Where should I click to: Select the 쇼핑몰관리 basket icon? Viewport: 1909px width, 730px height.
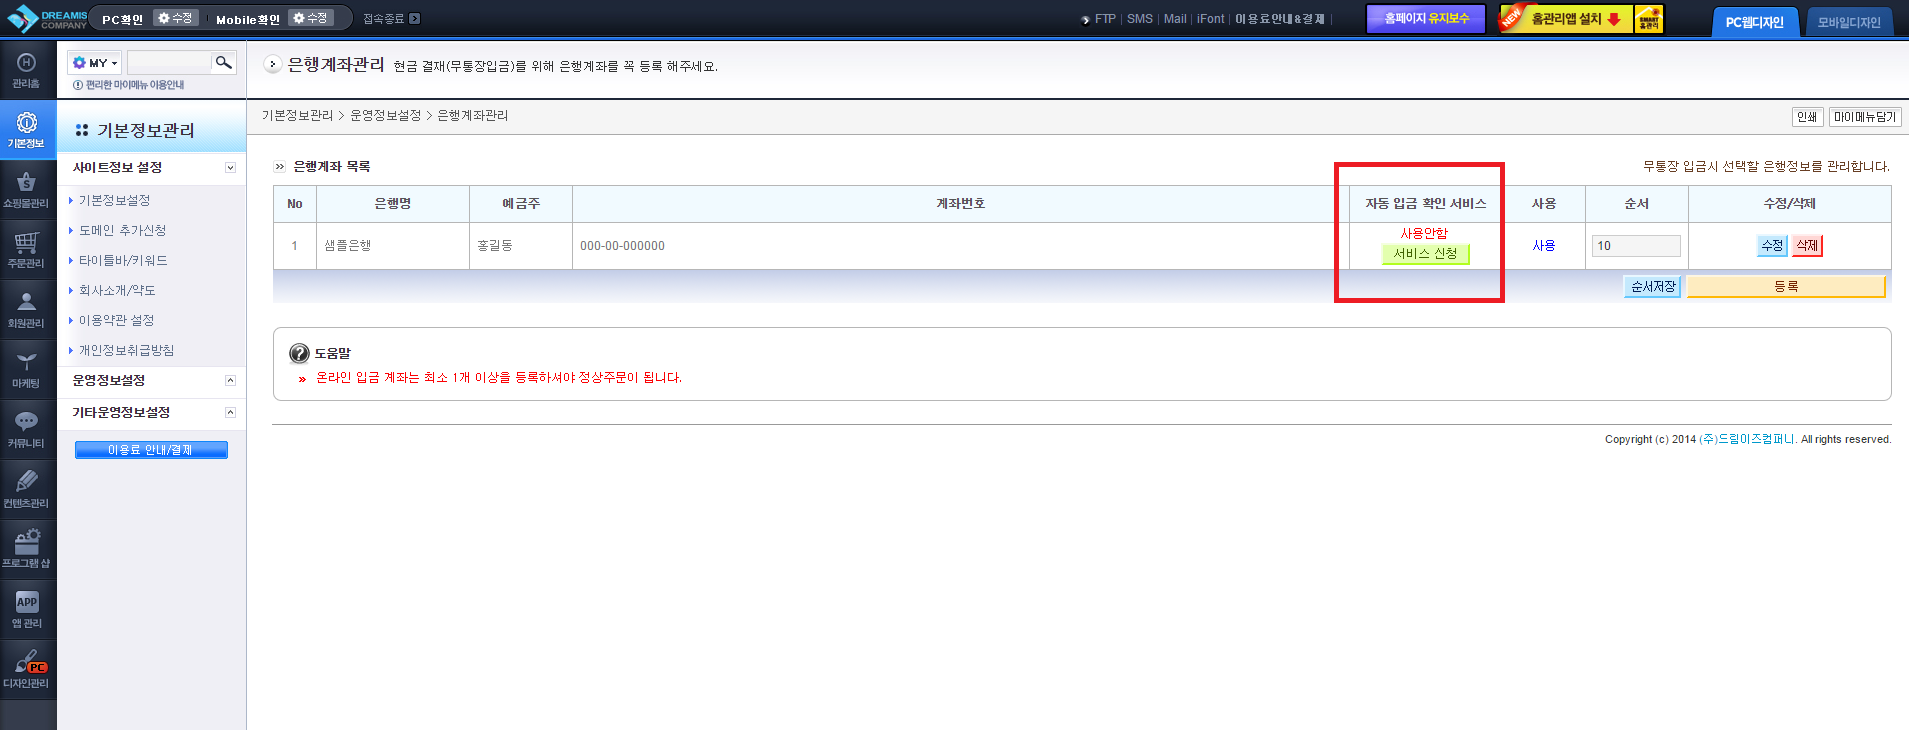click(x=27, y=190)
